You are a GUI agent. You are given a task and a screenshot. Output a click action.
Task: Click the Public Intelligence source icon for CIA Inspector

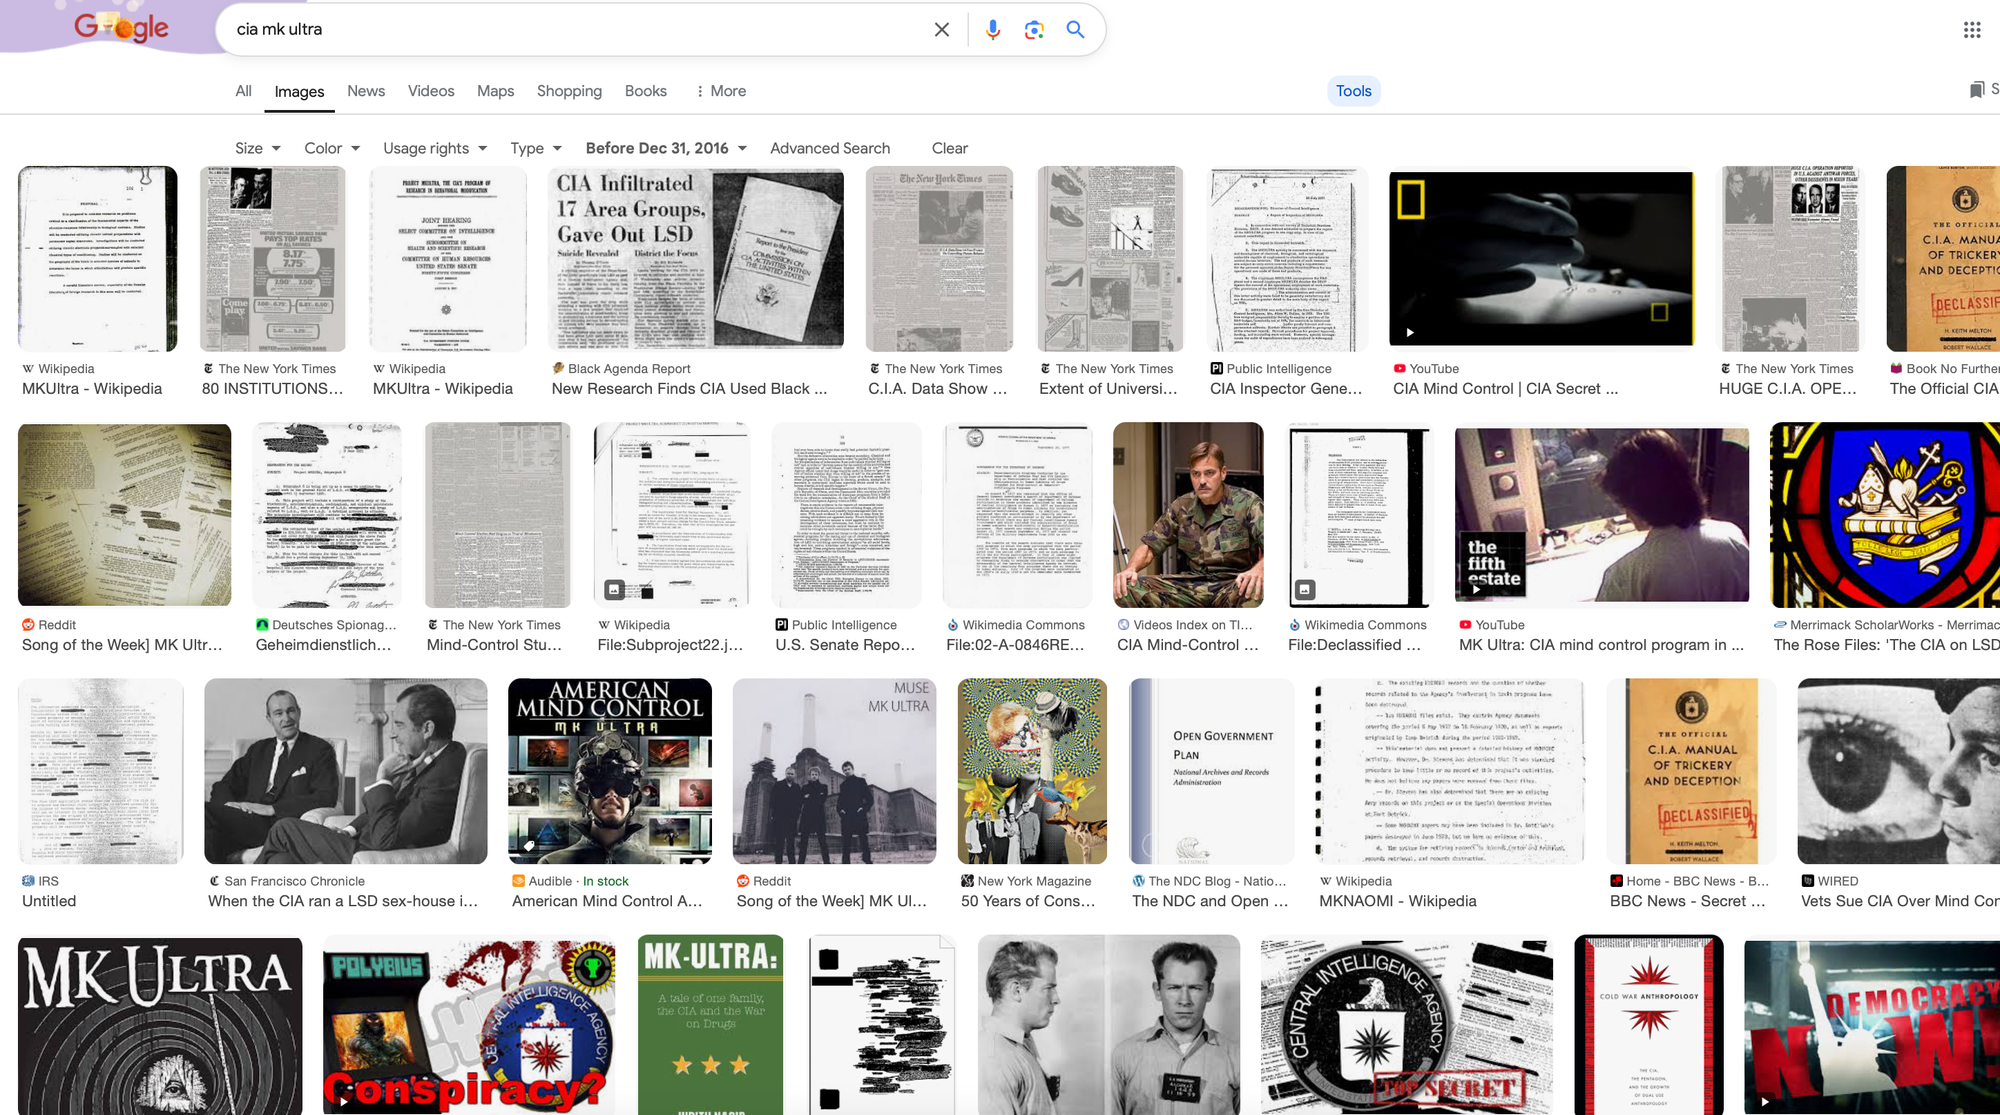[x=1216, y=369]
